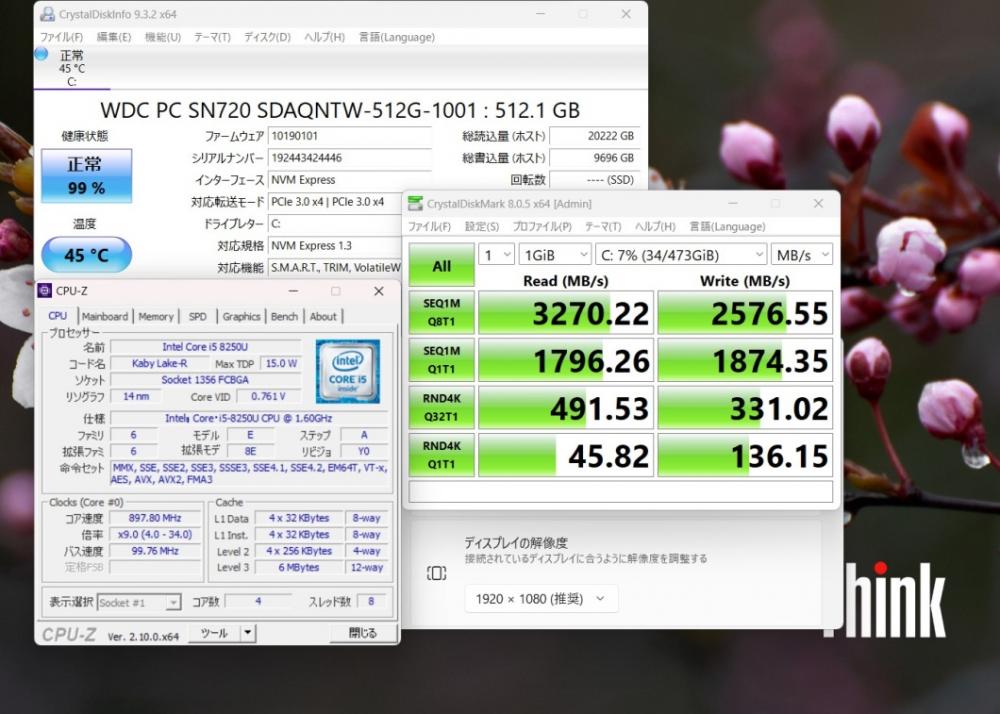Click the interface field showing NVM Express
1000x714 pixels.
click(349, 180)
